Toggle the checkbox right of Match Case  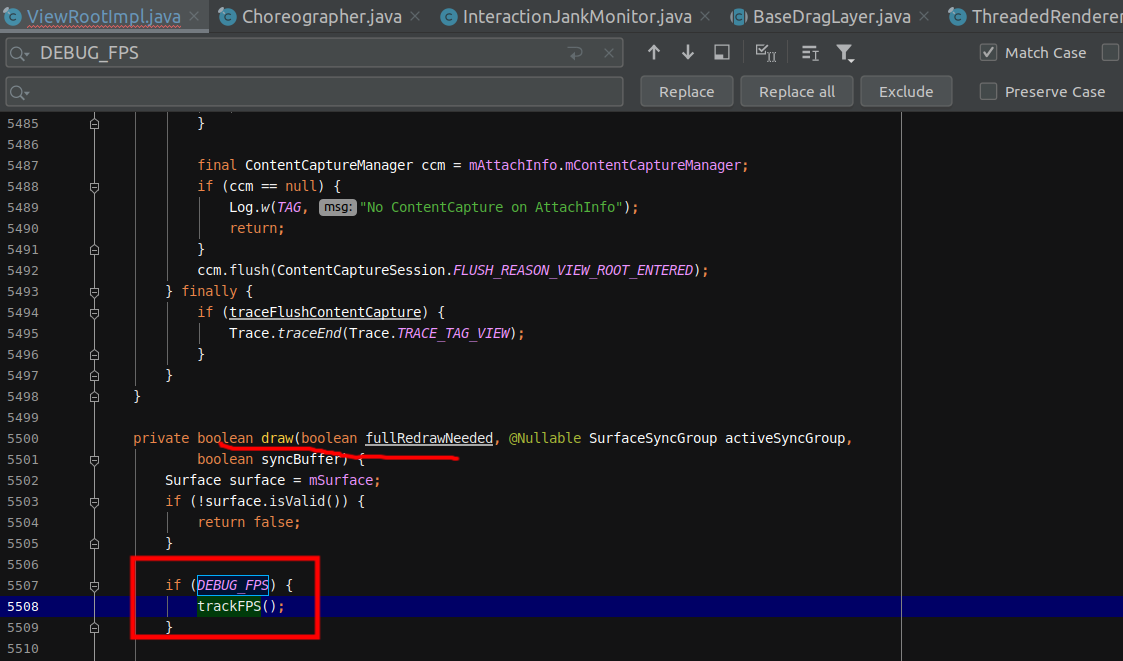click(x=1112, y=52)
